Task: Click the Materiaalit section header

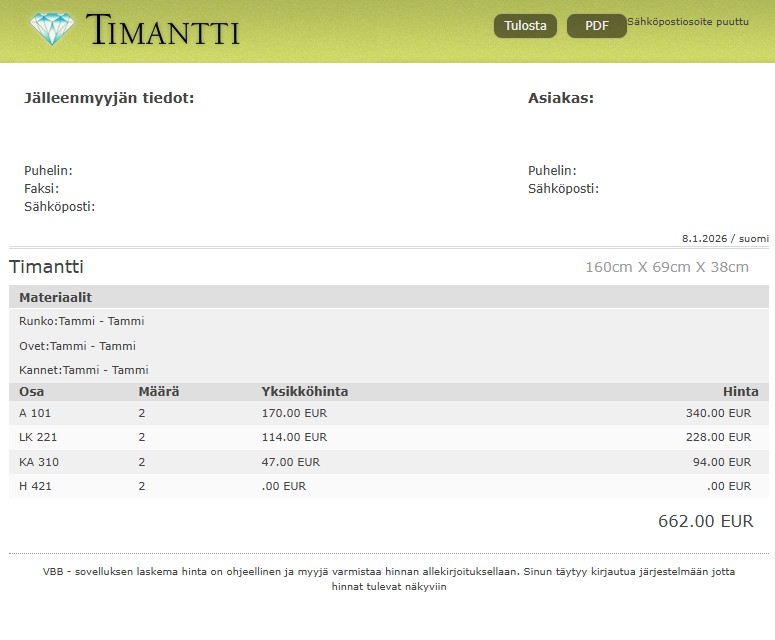Action: point(56,298)
